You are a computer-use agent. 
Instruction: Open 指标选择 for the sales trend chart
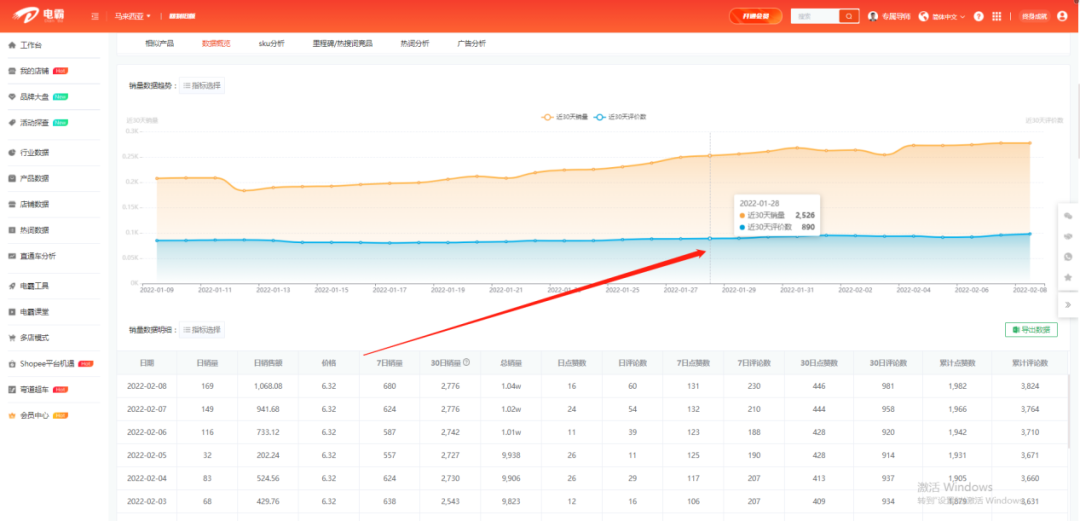(x=202, y=86)
